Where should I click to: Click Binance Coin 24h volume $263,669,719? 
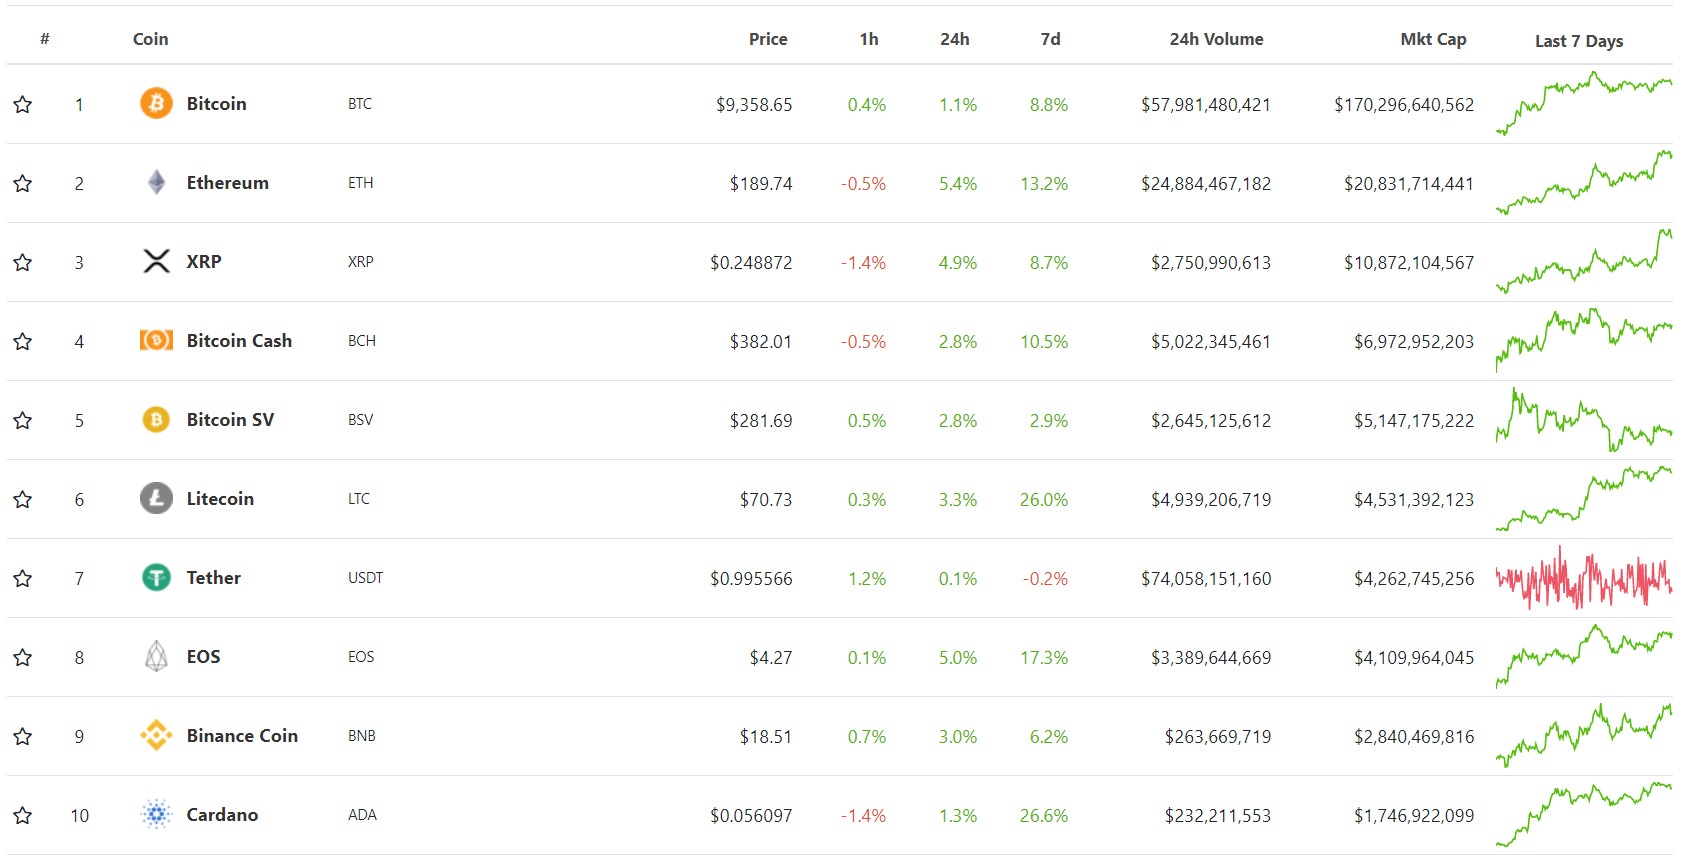pos(1218,736)
